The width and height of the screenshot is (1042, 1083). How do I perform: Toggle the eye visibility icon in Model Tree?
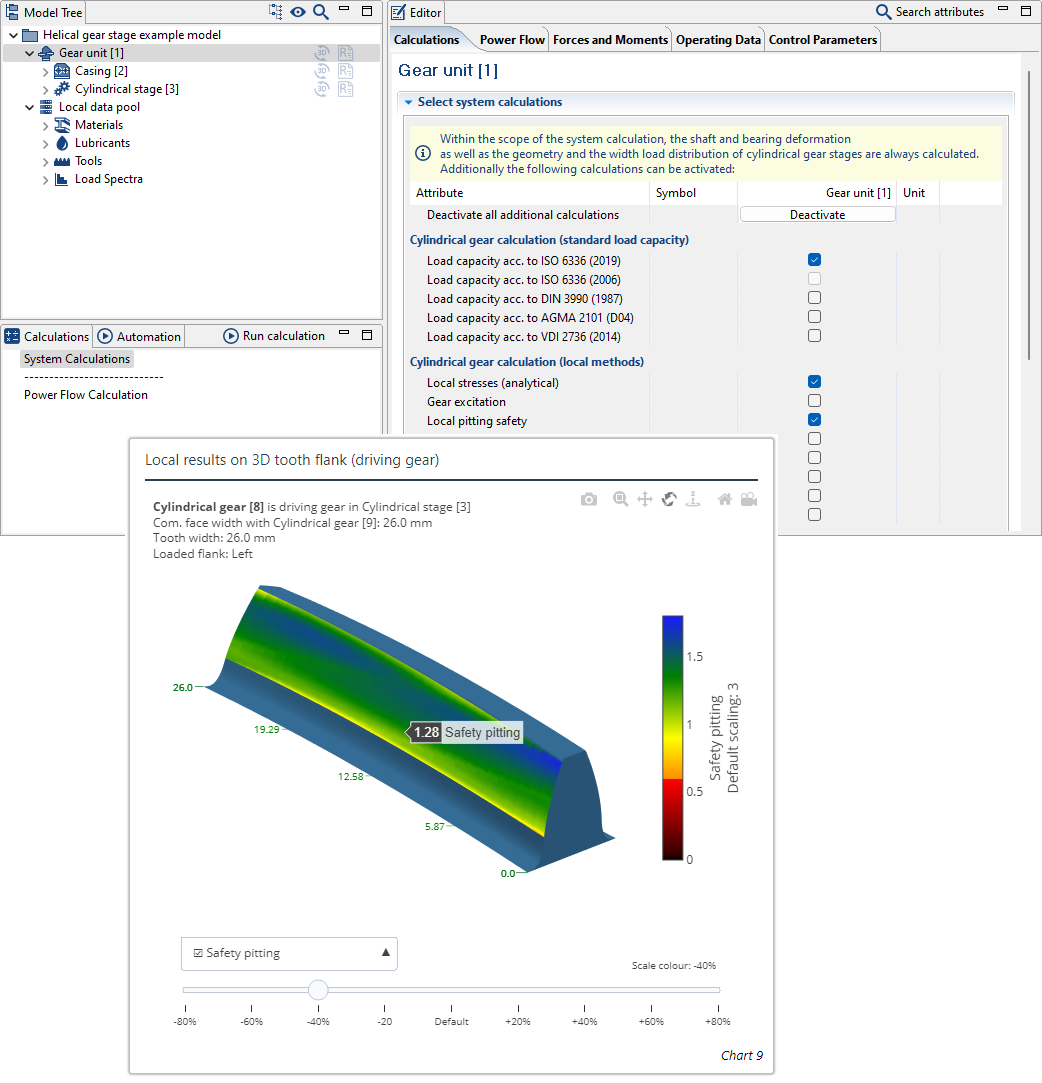(298, 12)
